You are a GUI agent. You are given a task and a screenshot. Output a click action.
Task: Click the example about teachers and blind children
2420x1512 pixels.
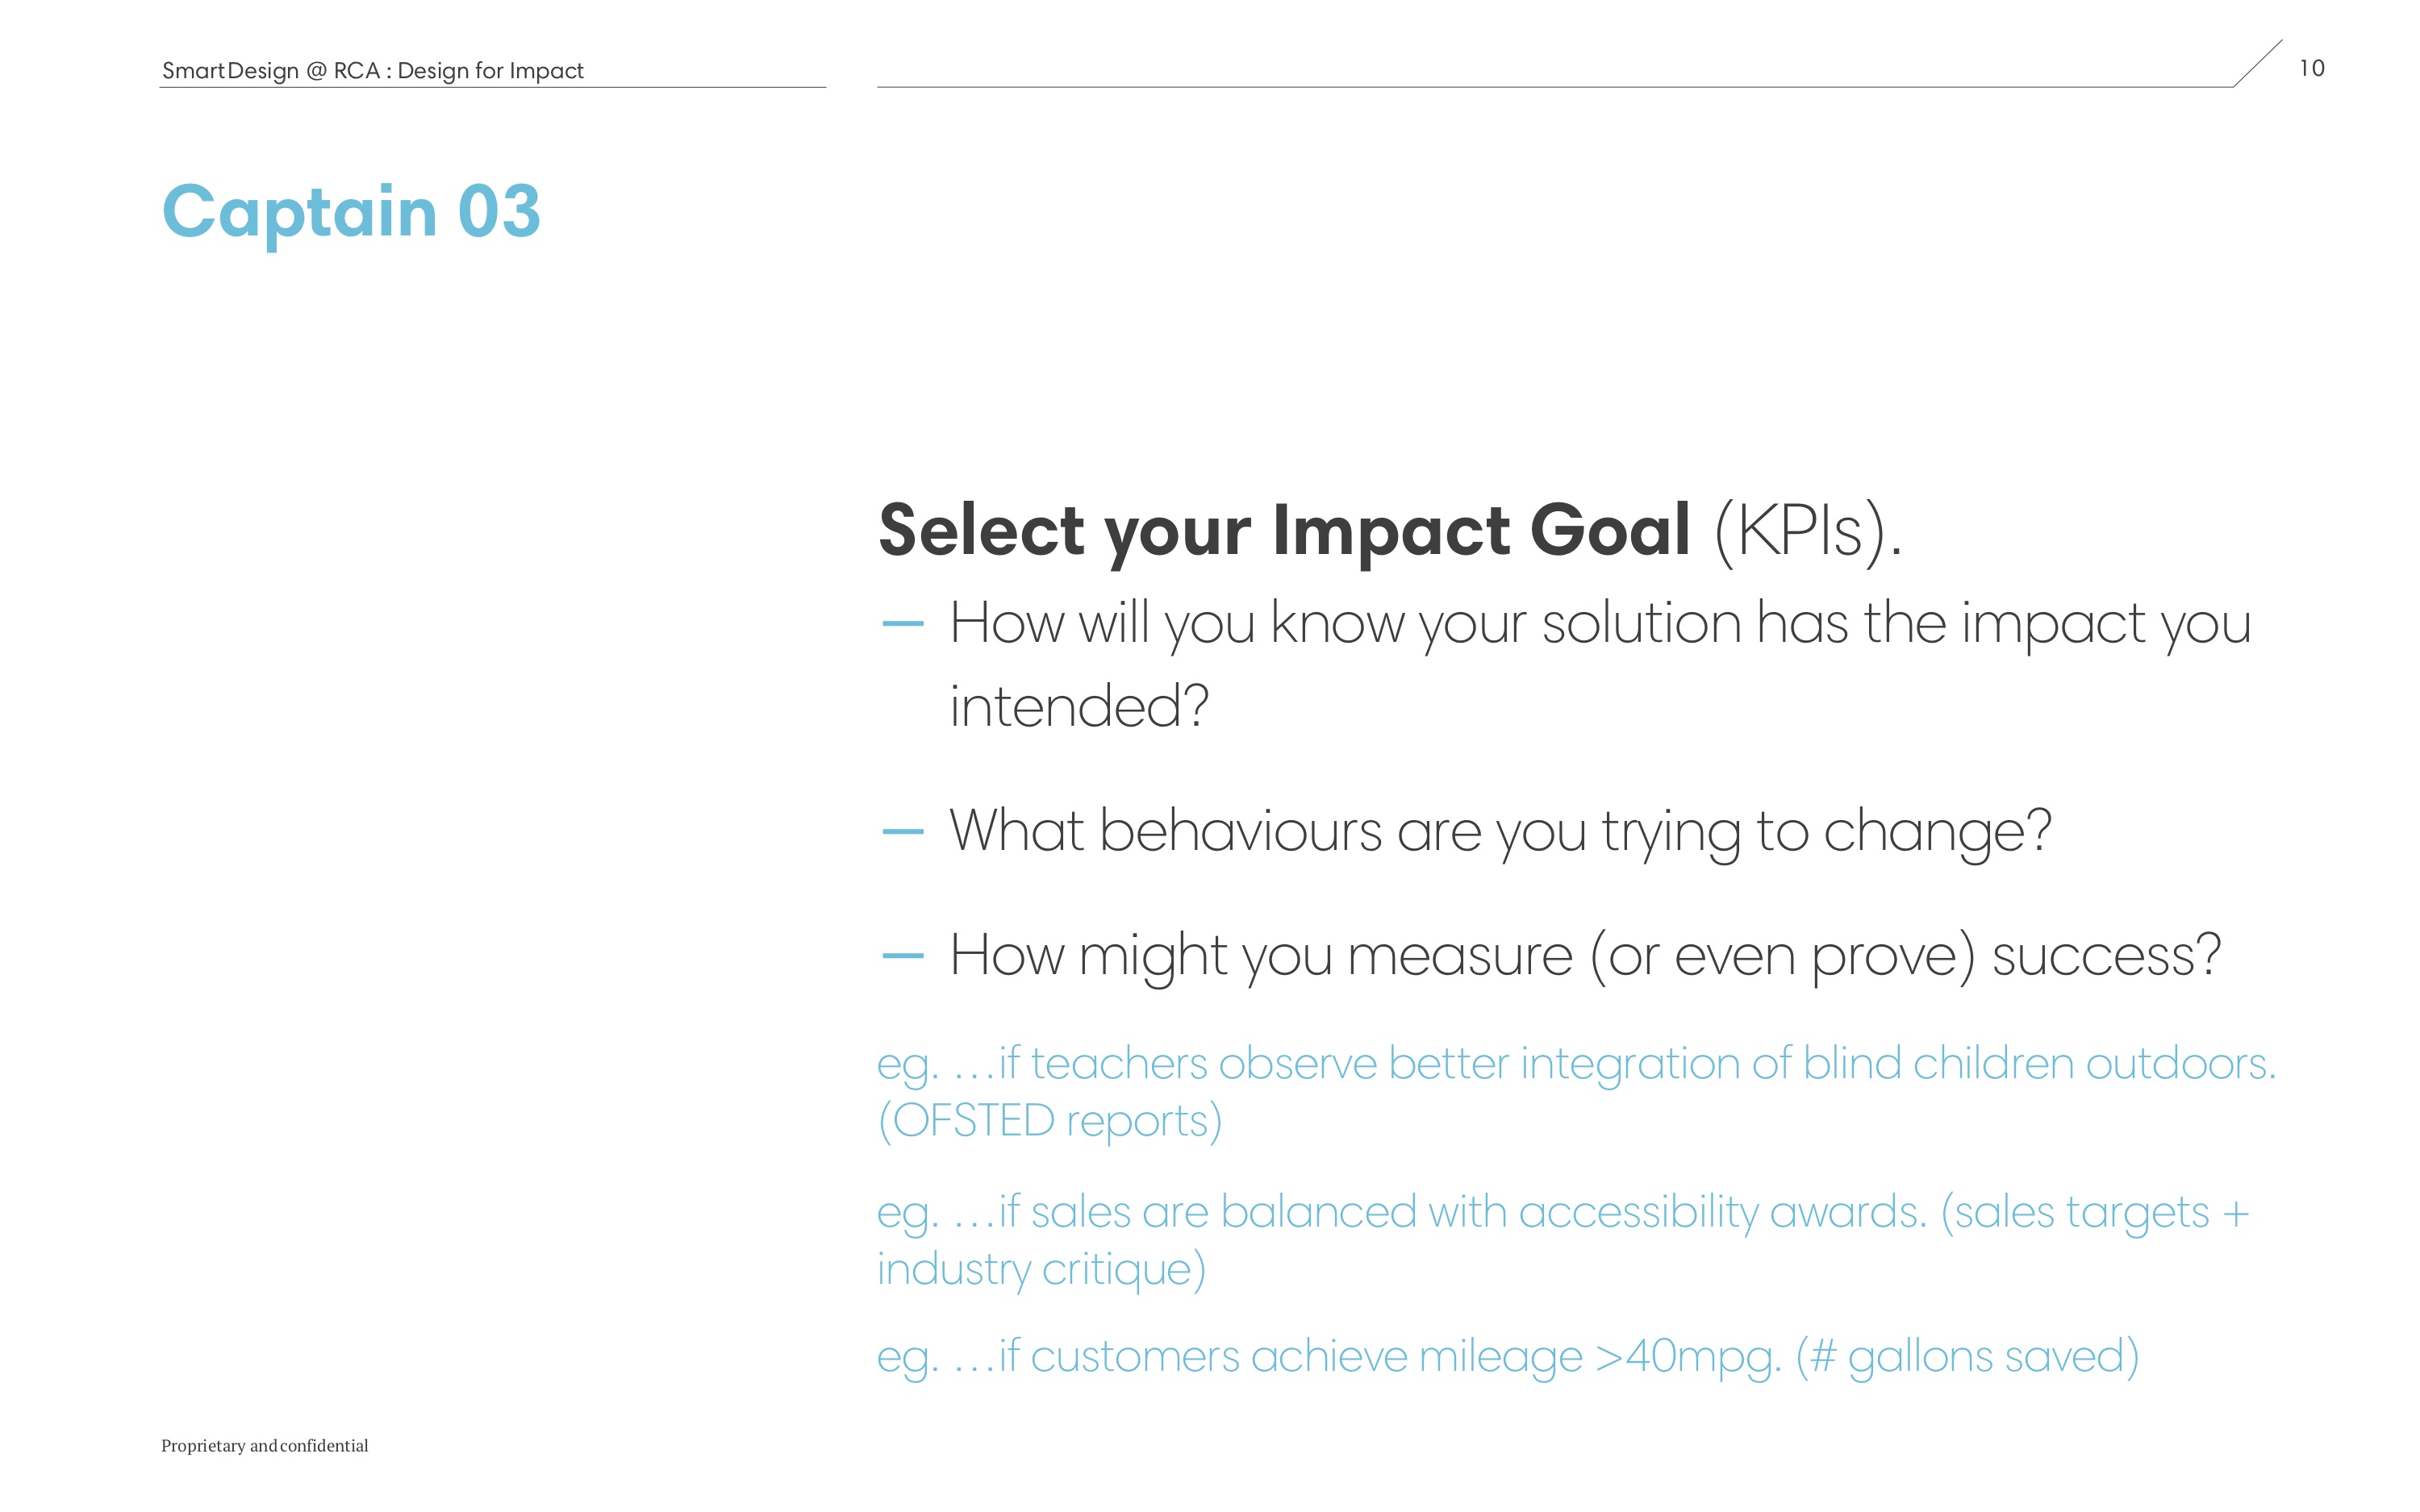[1576, 1064]
